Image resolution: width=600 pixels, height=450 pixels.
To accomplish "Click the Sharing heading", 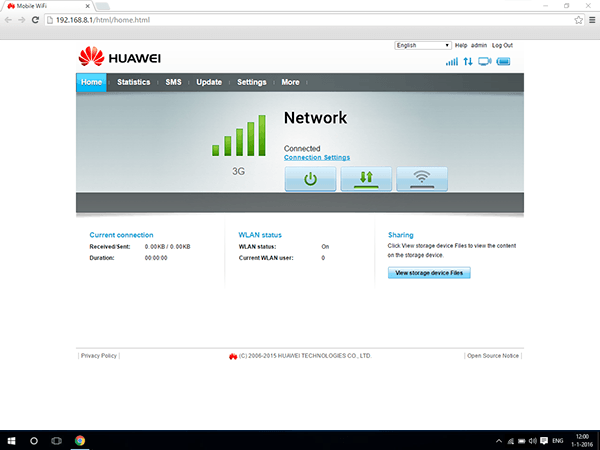I will tap(401, 235).
